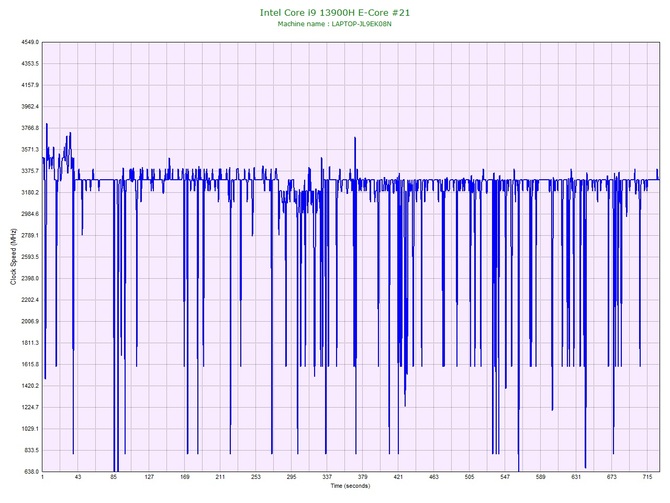The width and height of the screenshot is (670, 503).
Task: Click the x-axis tick label 421
Action: pos(398,477)
